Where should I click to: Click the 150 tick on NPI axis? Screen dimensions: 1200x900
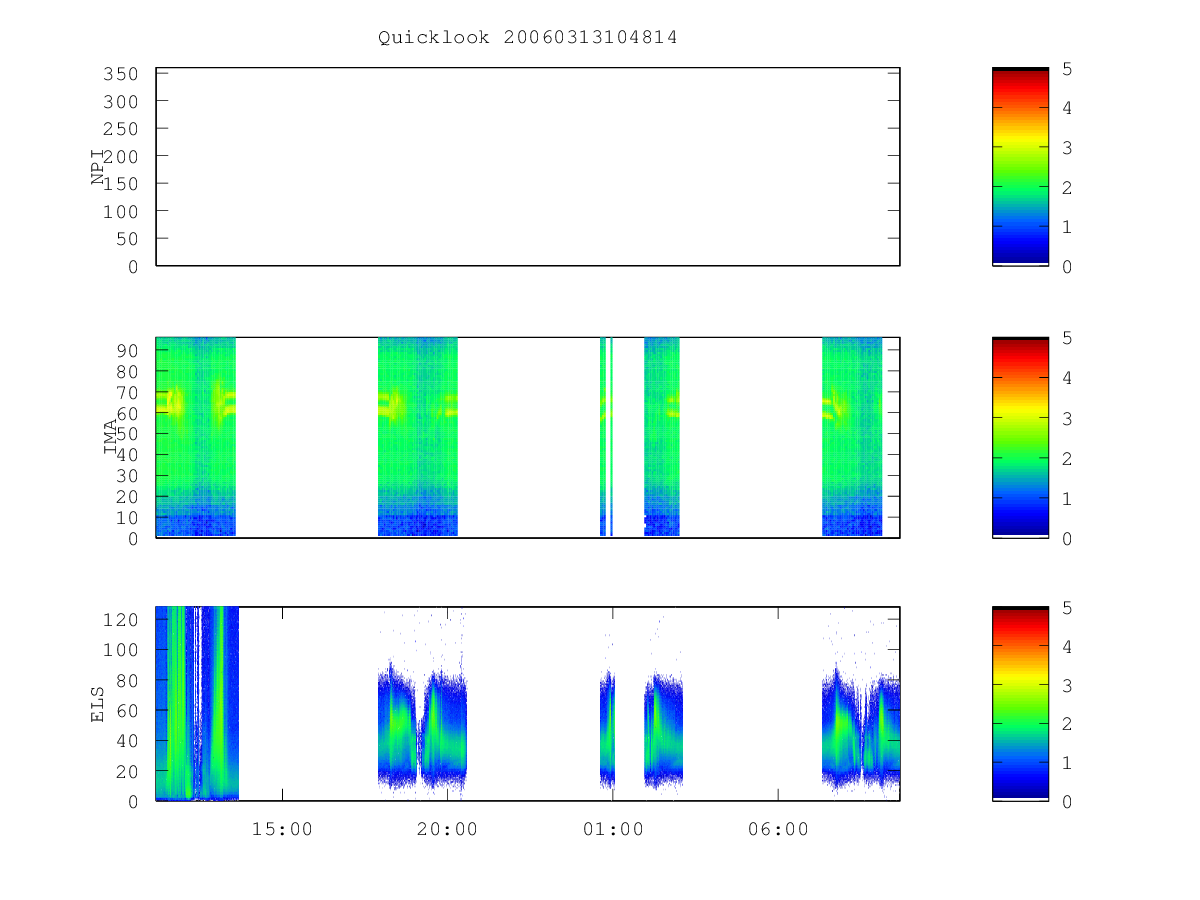click(x=119, y=184)
